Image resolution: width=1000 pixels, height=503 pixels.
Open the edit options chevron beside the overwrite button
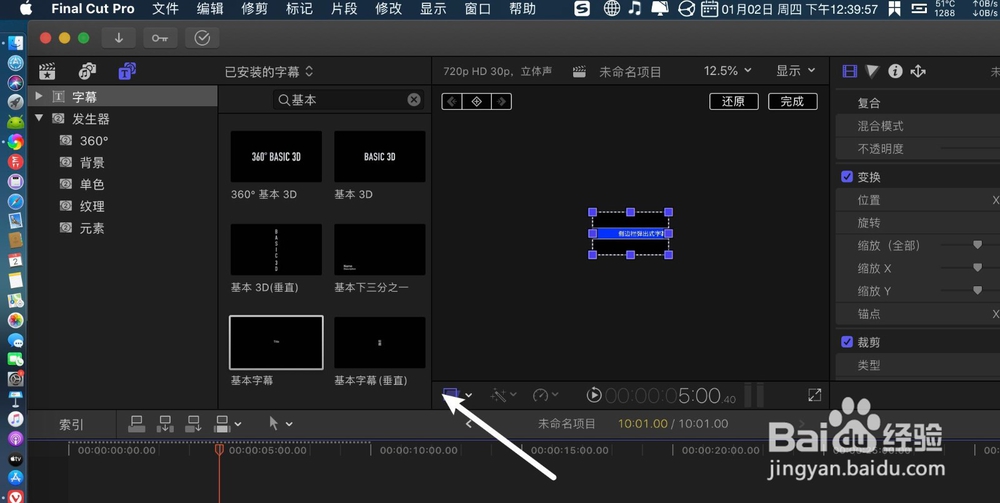pos(238,424)
